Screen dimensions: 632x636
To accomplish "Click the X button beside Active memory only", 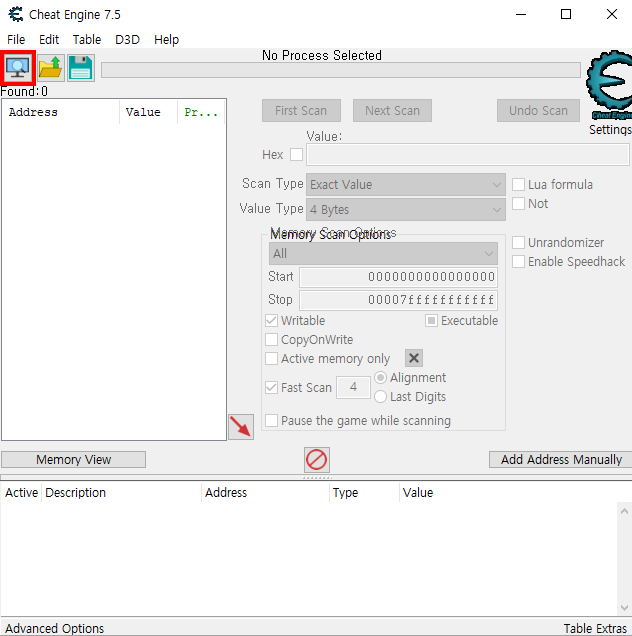I will pyautogui.click(x=414, y=358).
